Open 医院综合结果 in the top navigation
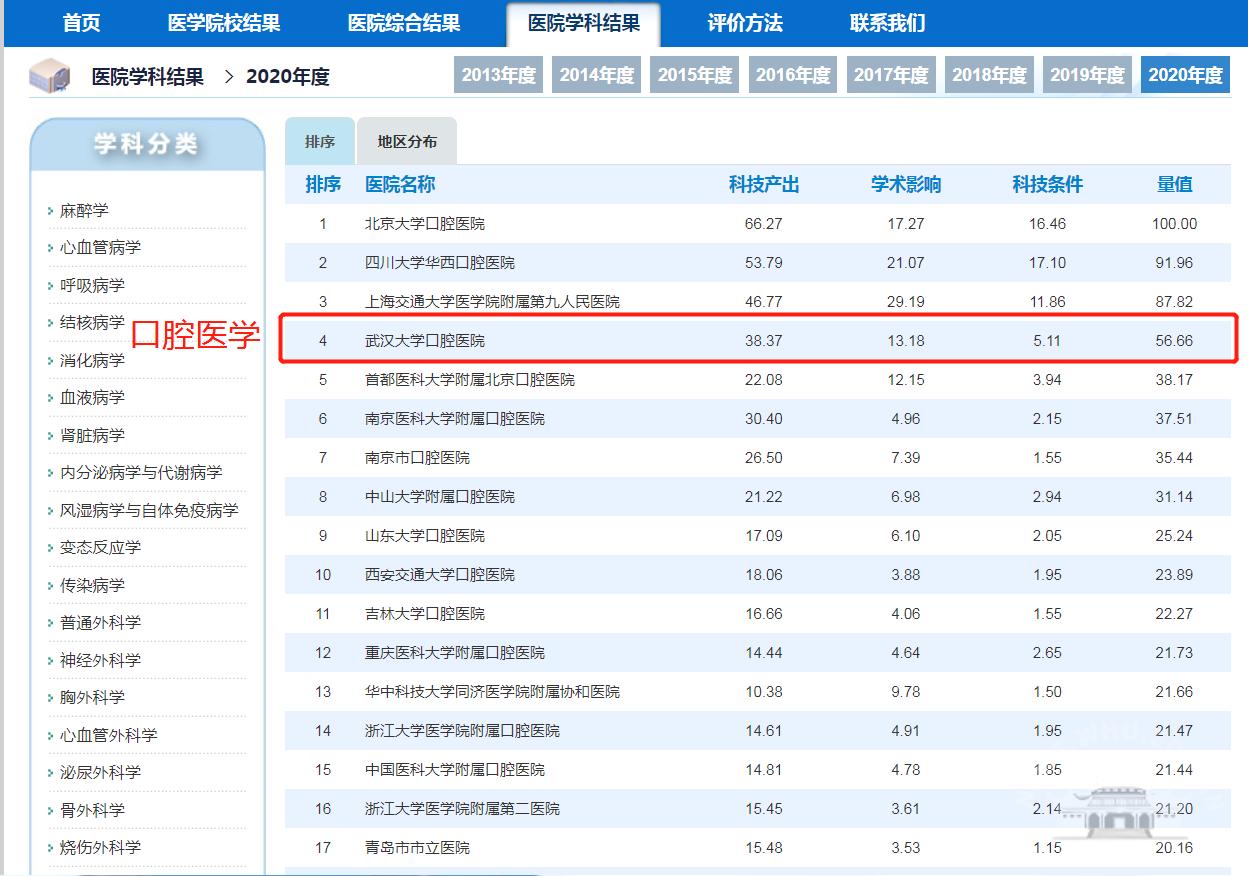Screen dimensions: 1248x876 404,23
